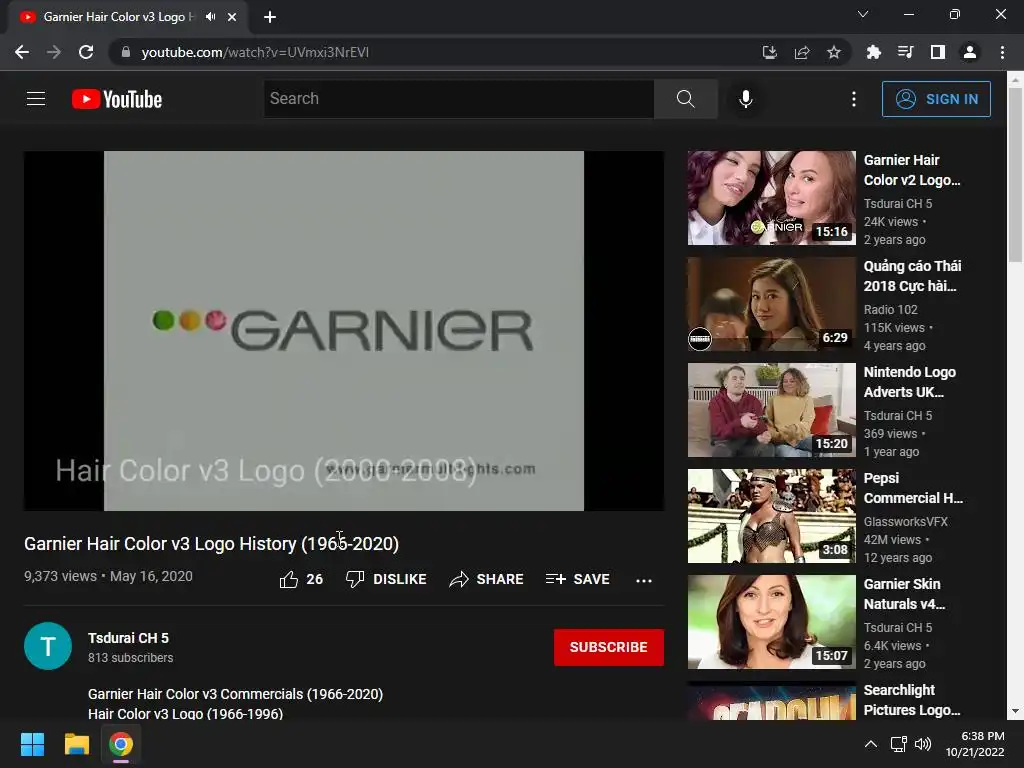
Task: Bookmark this tab with star icon
Action: [834, 52]
